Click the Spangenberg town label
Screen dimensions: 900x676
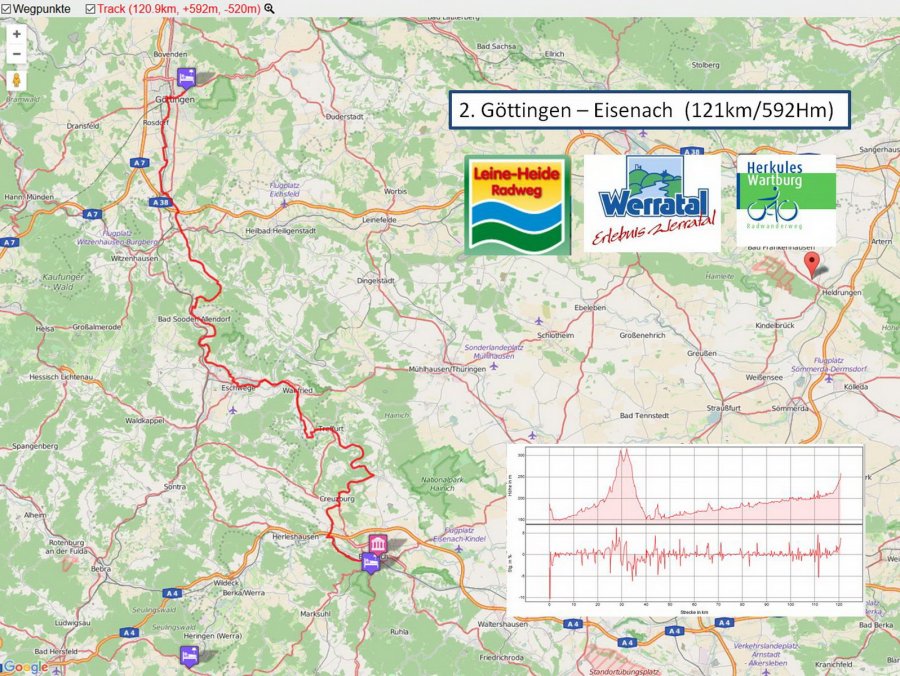click(35, 446)
